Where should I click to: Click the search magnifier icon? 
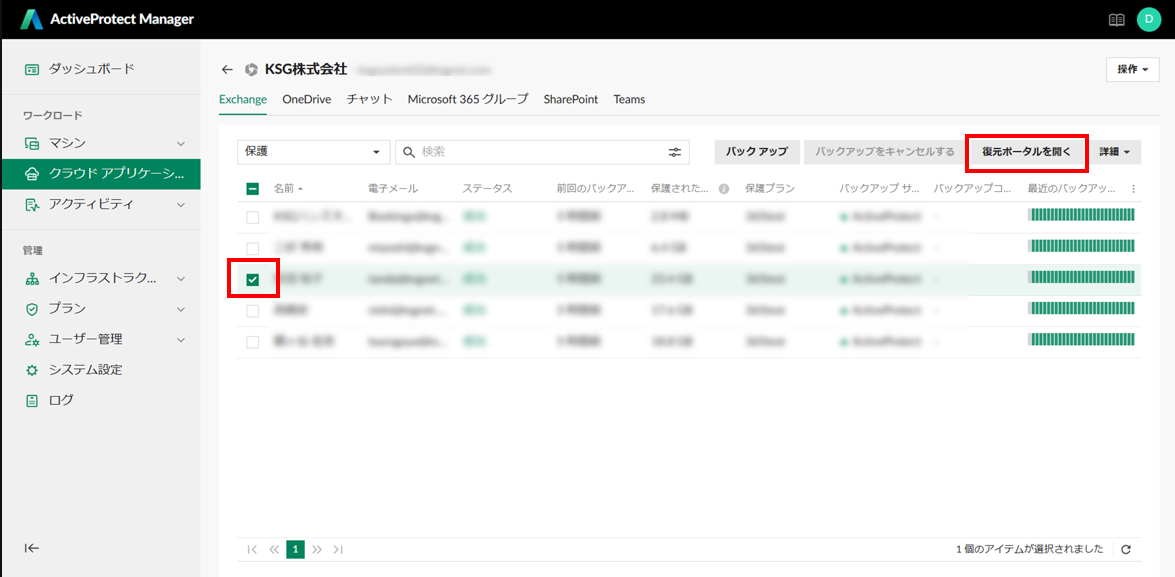[409, 152]
